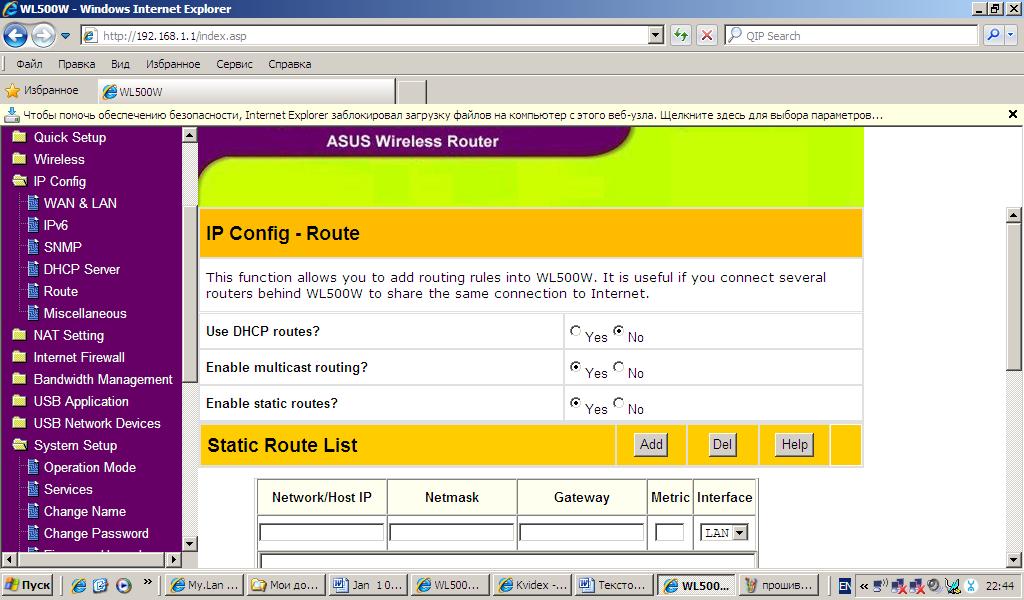Collapse the System Setup folder
The image size is (1024, 600).
click(65, 445)
